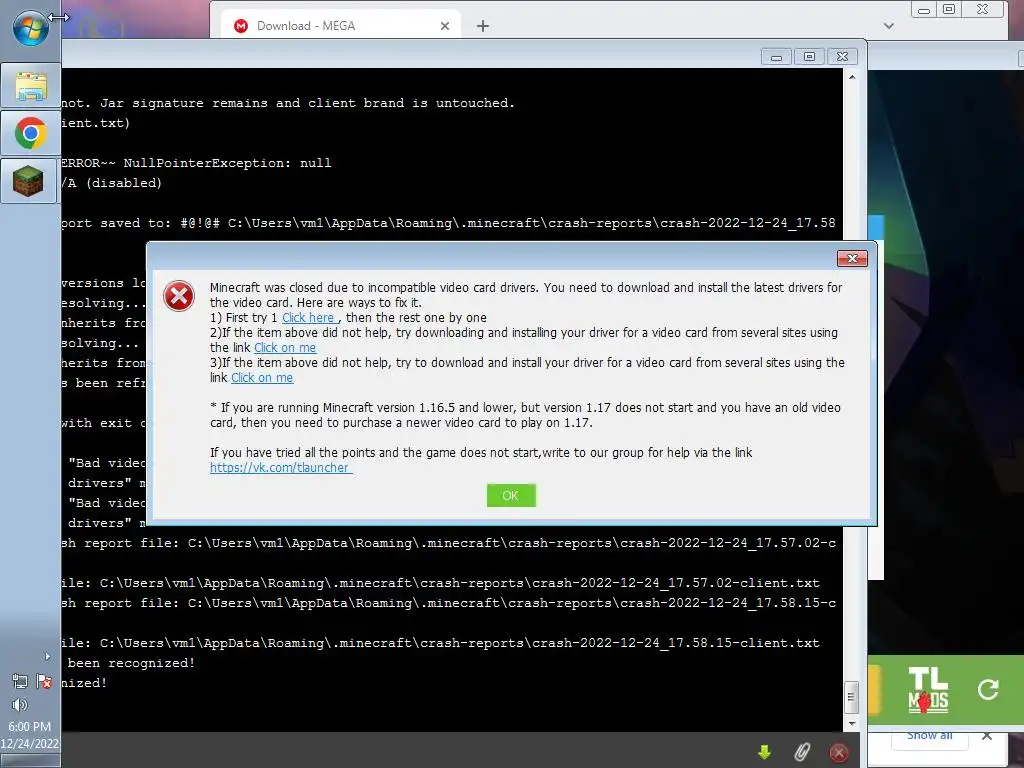Image resolution: width=1024 pixels, height=768 pixels.
Task: Open the Minecraft launcher taskbar icon
Action: (30, 180)
